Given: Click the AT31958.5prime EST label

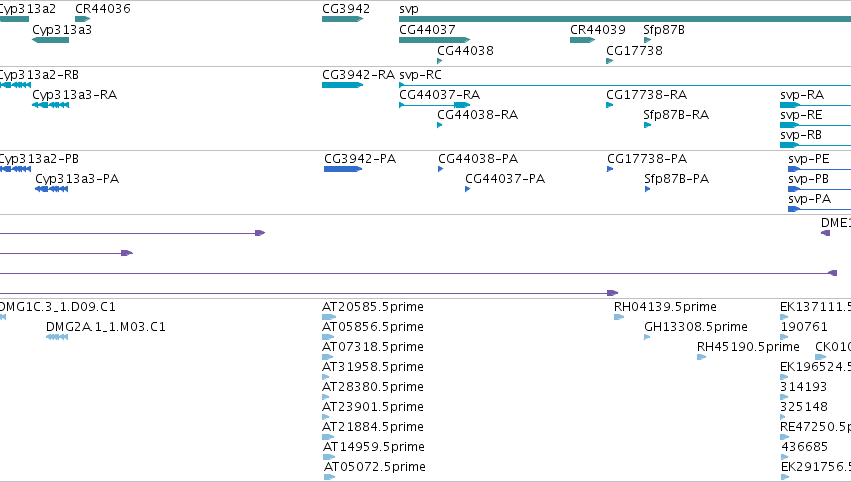Looking at the screenshot, I should click(x=373, y=367).
